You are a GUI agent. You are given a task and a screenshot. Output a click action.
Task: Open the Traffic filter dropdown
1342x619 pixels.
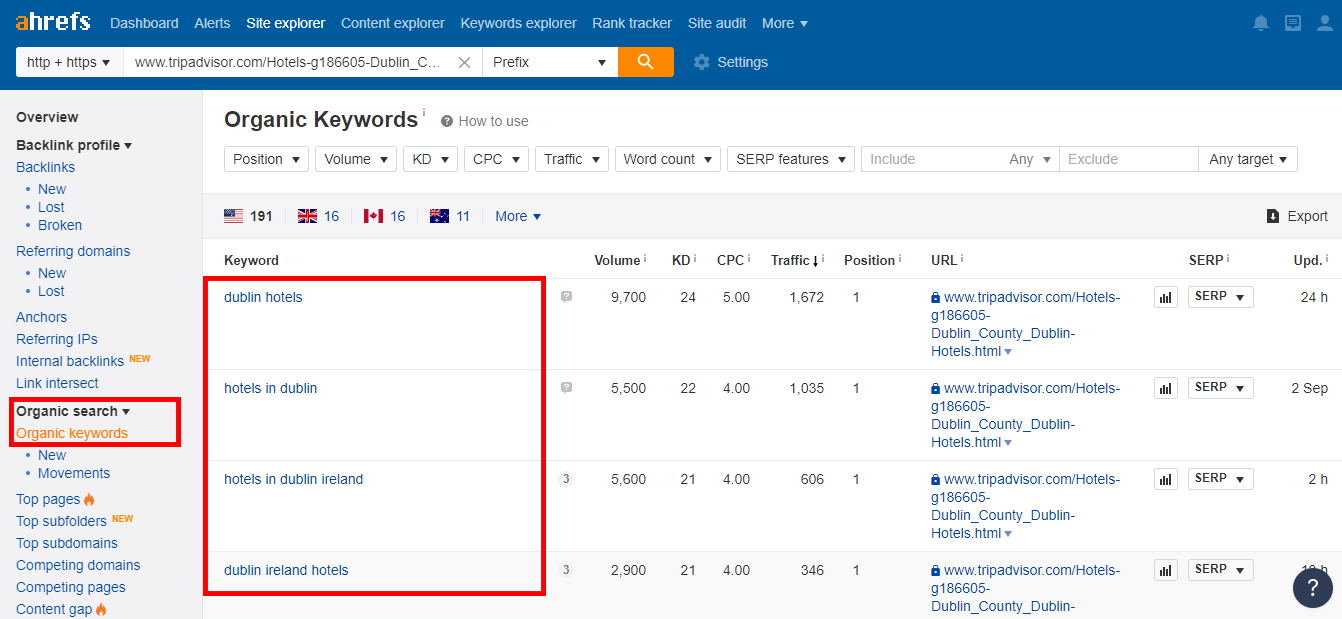pyautogui.click(x=572, y=159)
